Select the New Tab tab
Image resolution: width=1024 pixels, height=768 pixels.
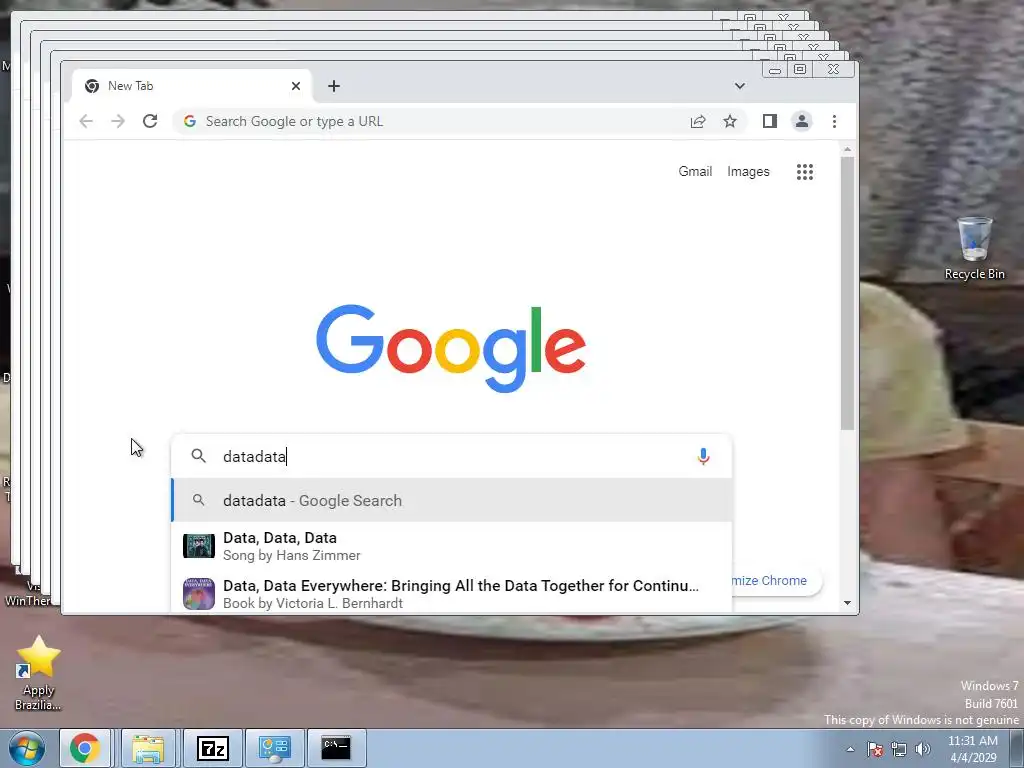[x=192, y=86]
